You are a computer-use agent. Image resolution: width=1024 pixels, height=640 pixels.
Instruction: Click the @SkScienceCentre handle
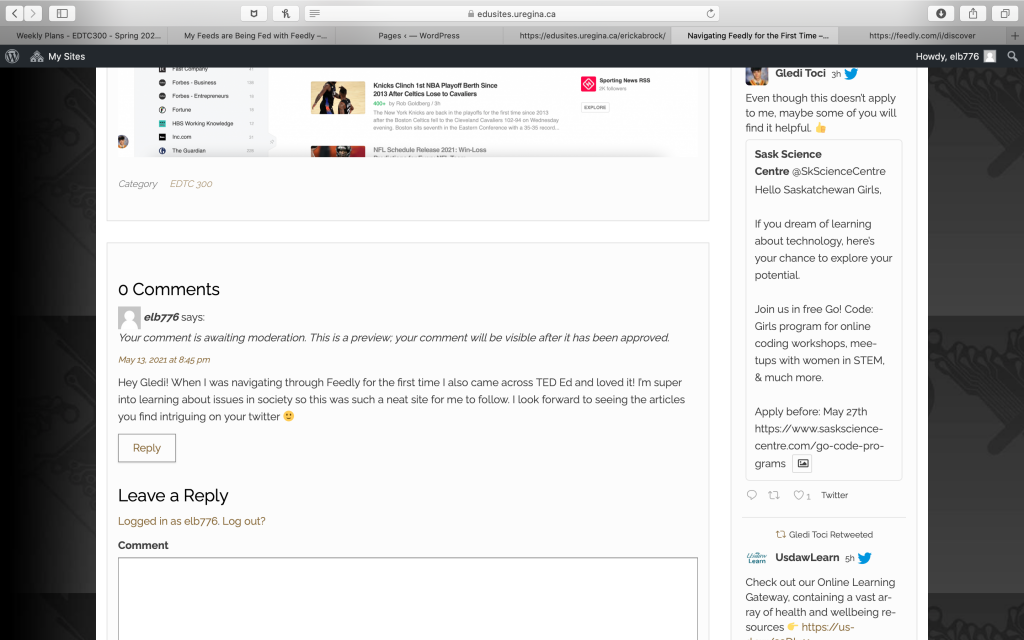point(839,171)
